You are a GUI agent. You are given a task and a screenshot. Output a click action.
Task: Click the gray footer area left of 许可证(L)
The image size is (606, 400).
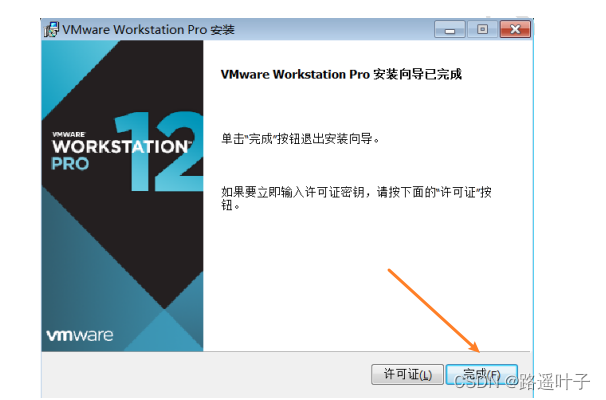tap(206, 374)
